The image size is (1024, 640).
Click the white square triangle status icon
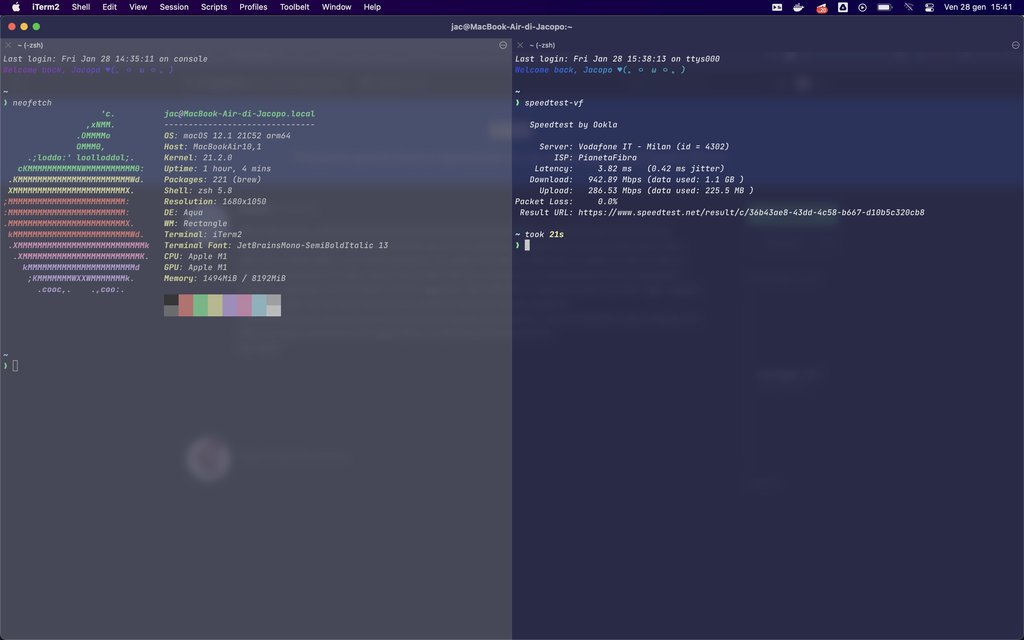point(843,7)
